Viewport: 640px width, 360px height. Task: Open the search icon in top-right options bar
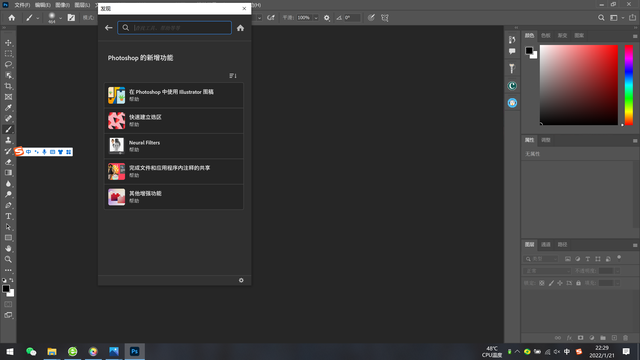pyautogui.click(x=601, y=18)
